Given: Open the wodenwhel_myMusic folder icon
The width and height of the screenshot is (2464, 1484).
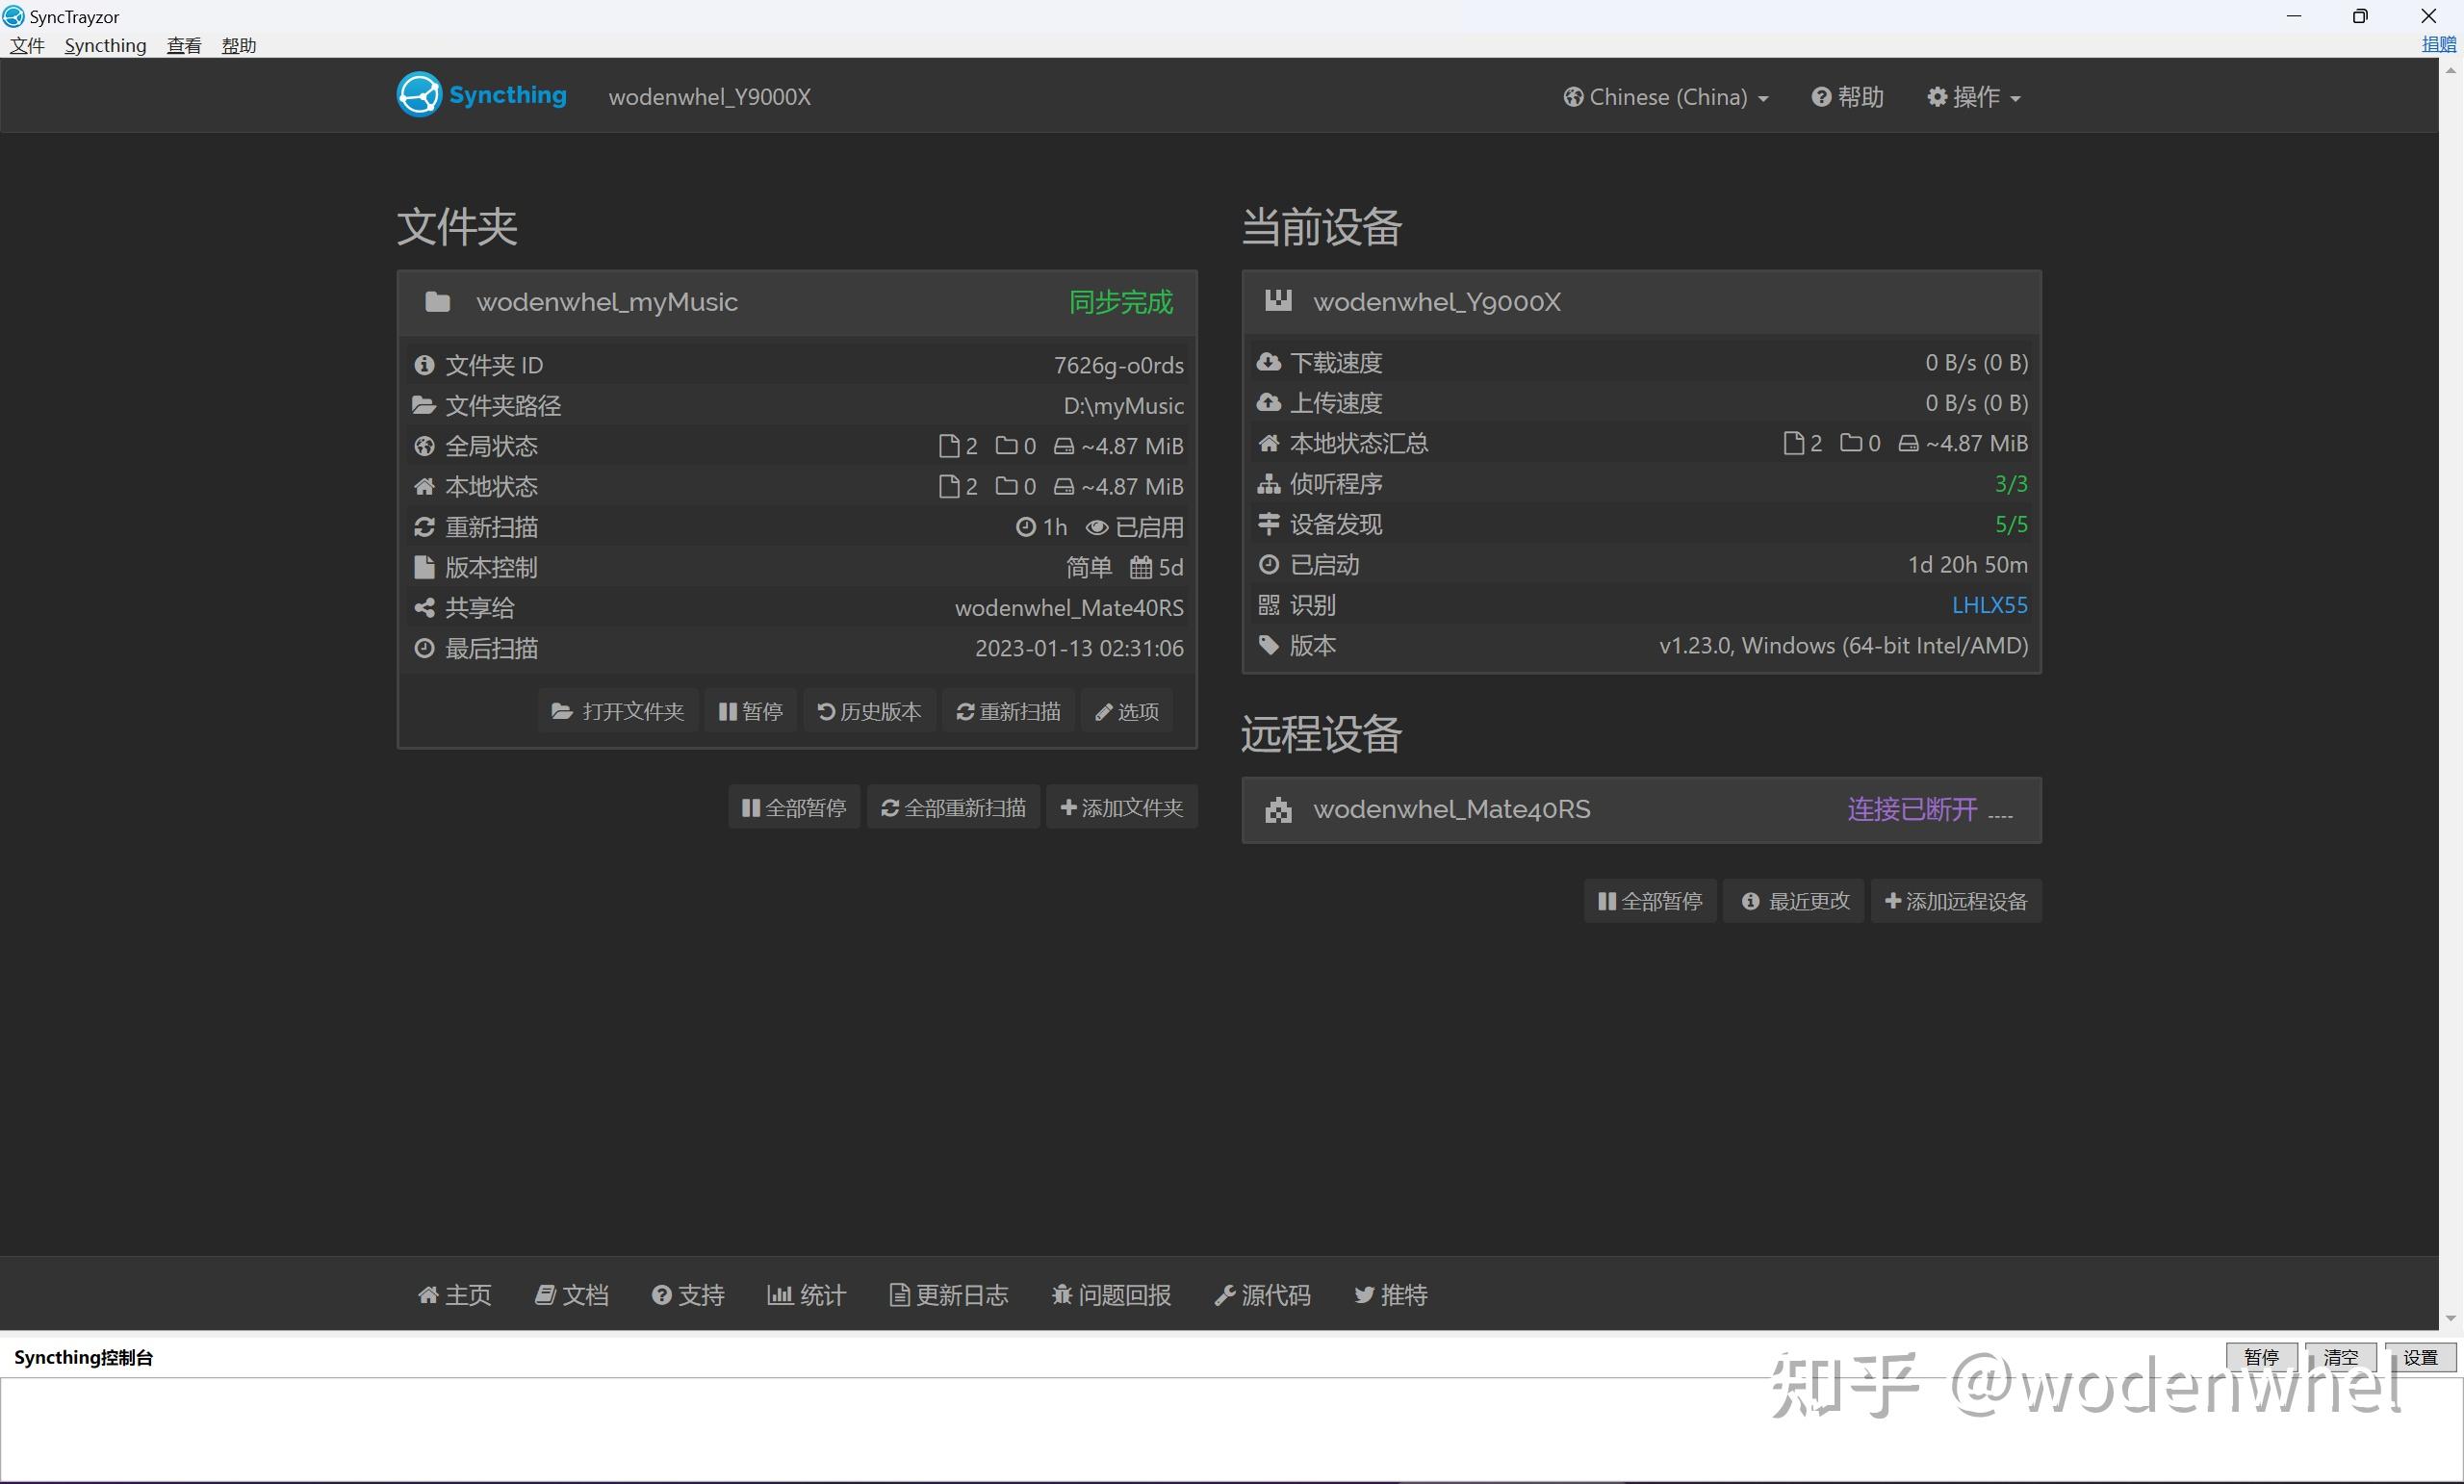Looking at the screenshot, I should [x=437, y=301].
